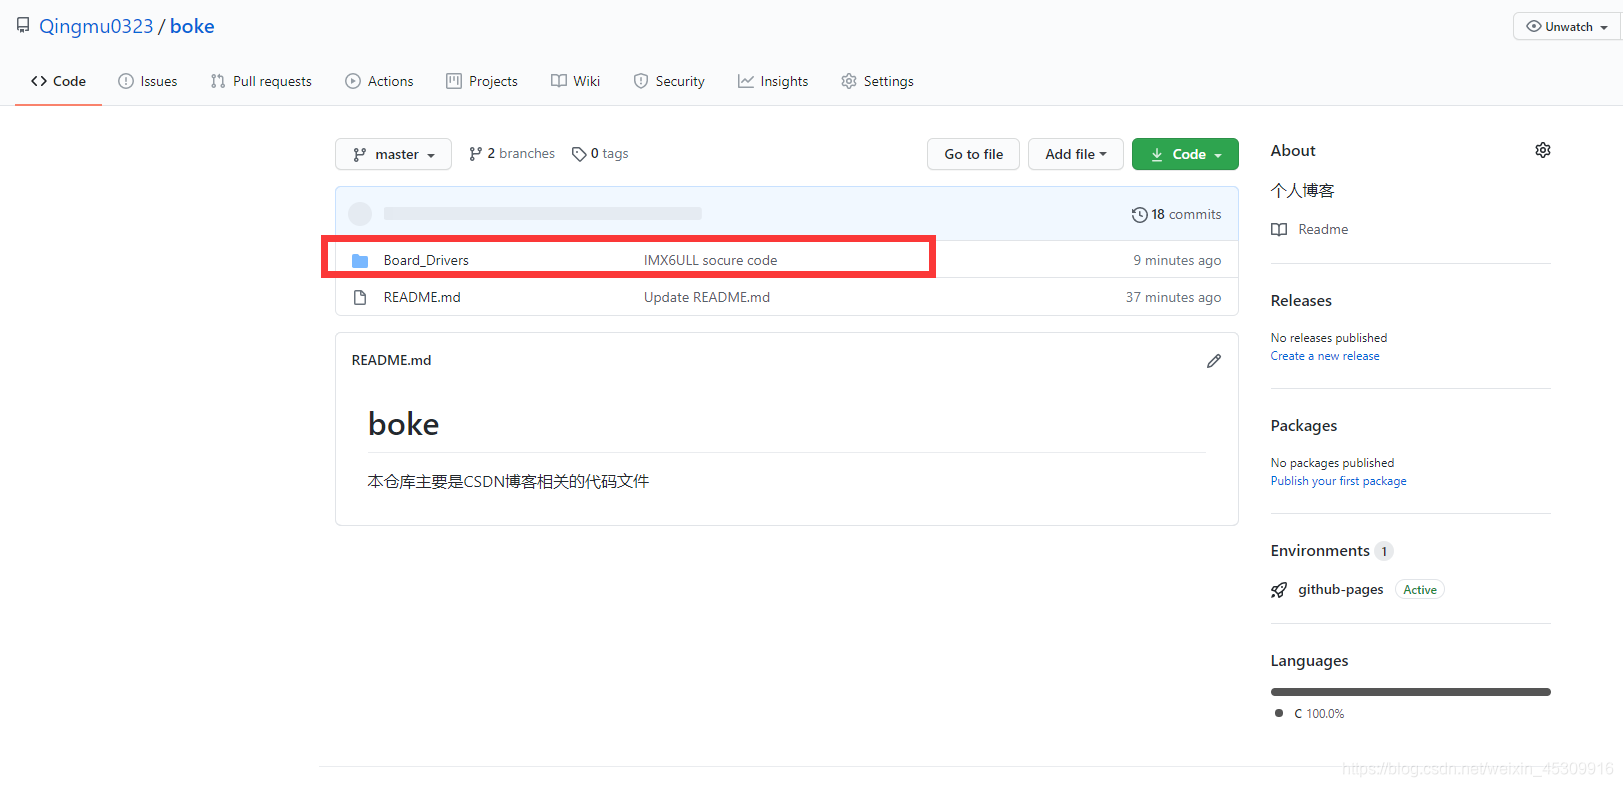Switch to the Projects tab
The image size is (1623, 787).
(x=482, y=81)
